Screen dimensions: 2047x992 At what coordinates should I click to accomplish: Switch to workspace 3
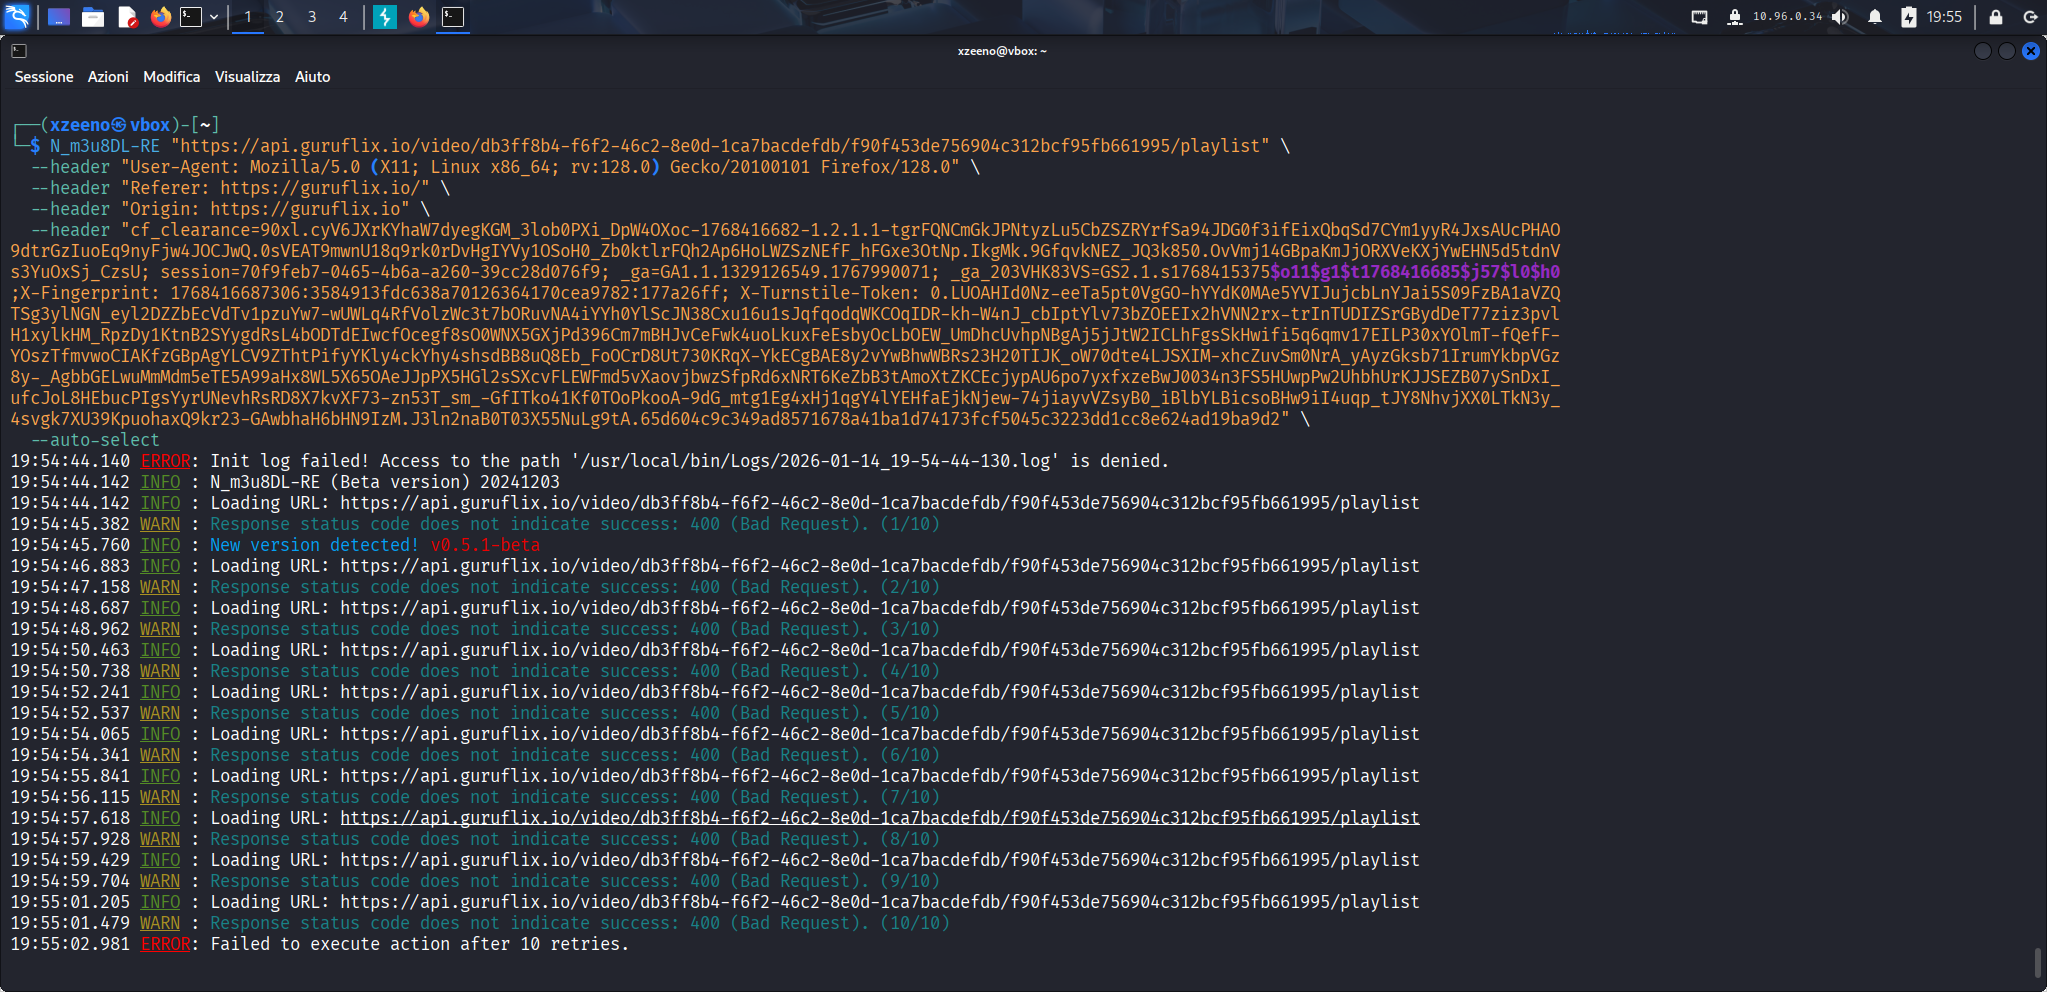(x=312, y=17)
